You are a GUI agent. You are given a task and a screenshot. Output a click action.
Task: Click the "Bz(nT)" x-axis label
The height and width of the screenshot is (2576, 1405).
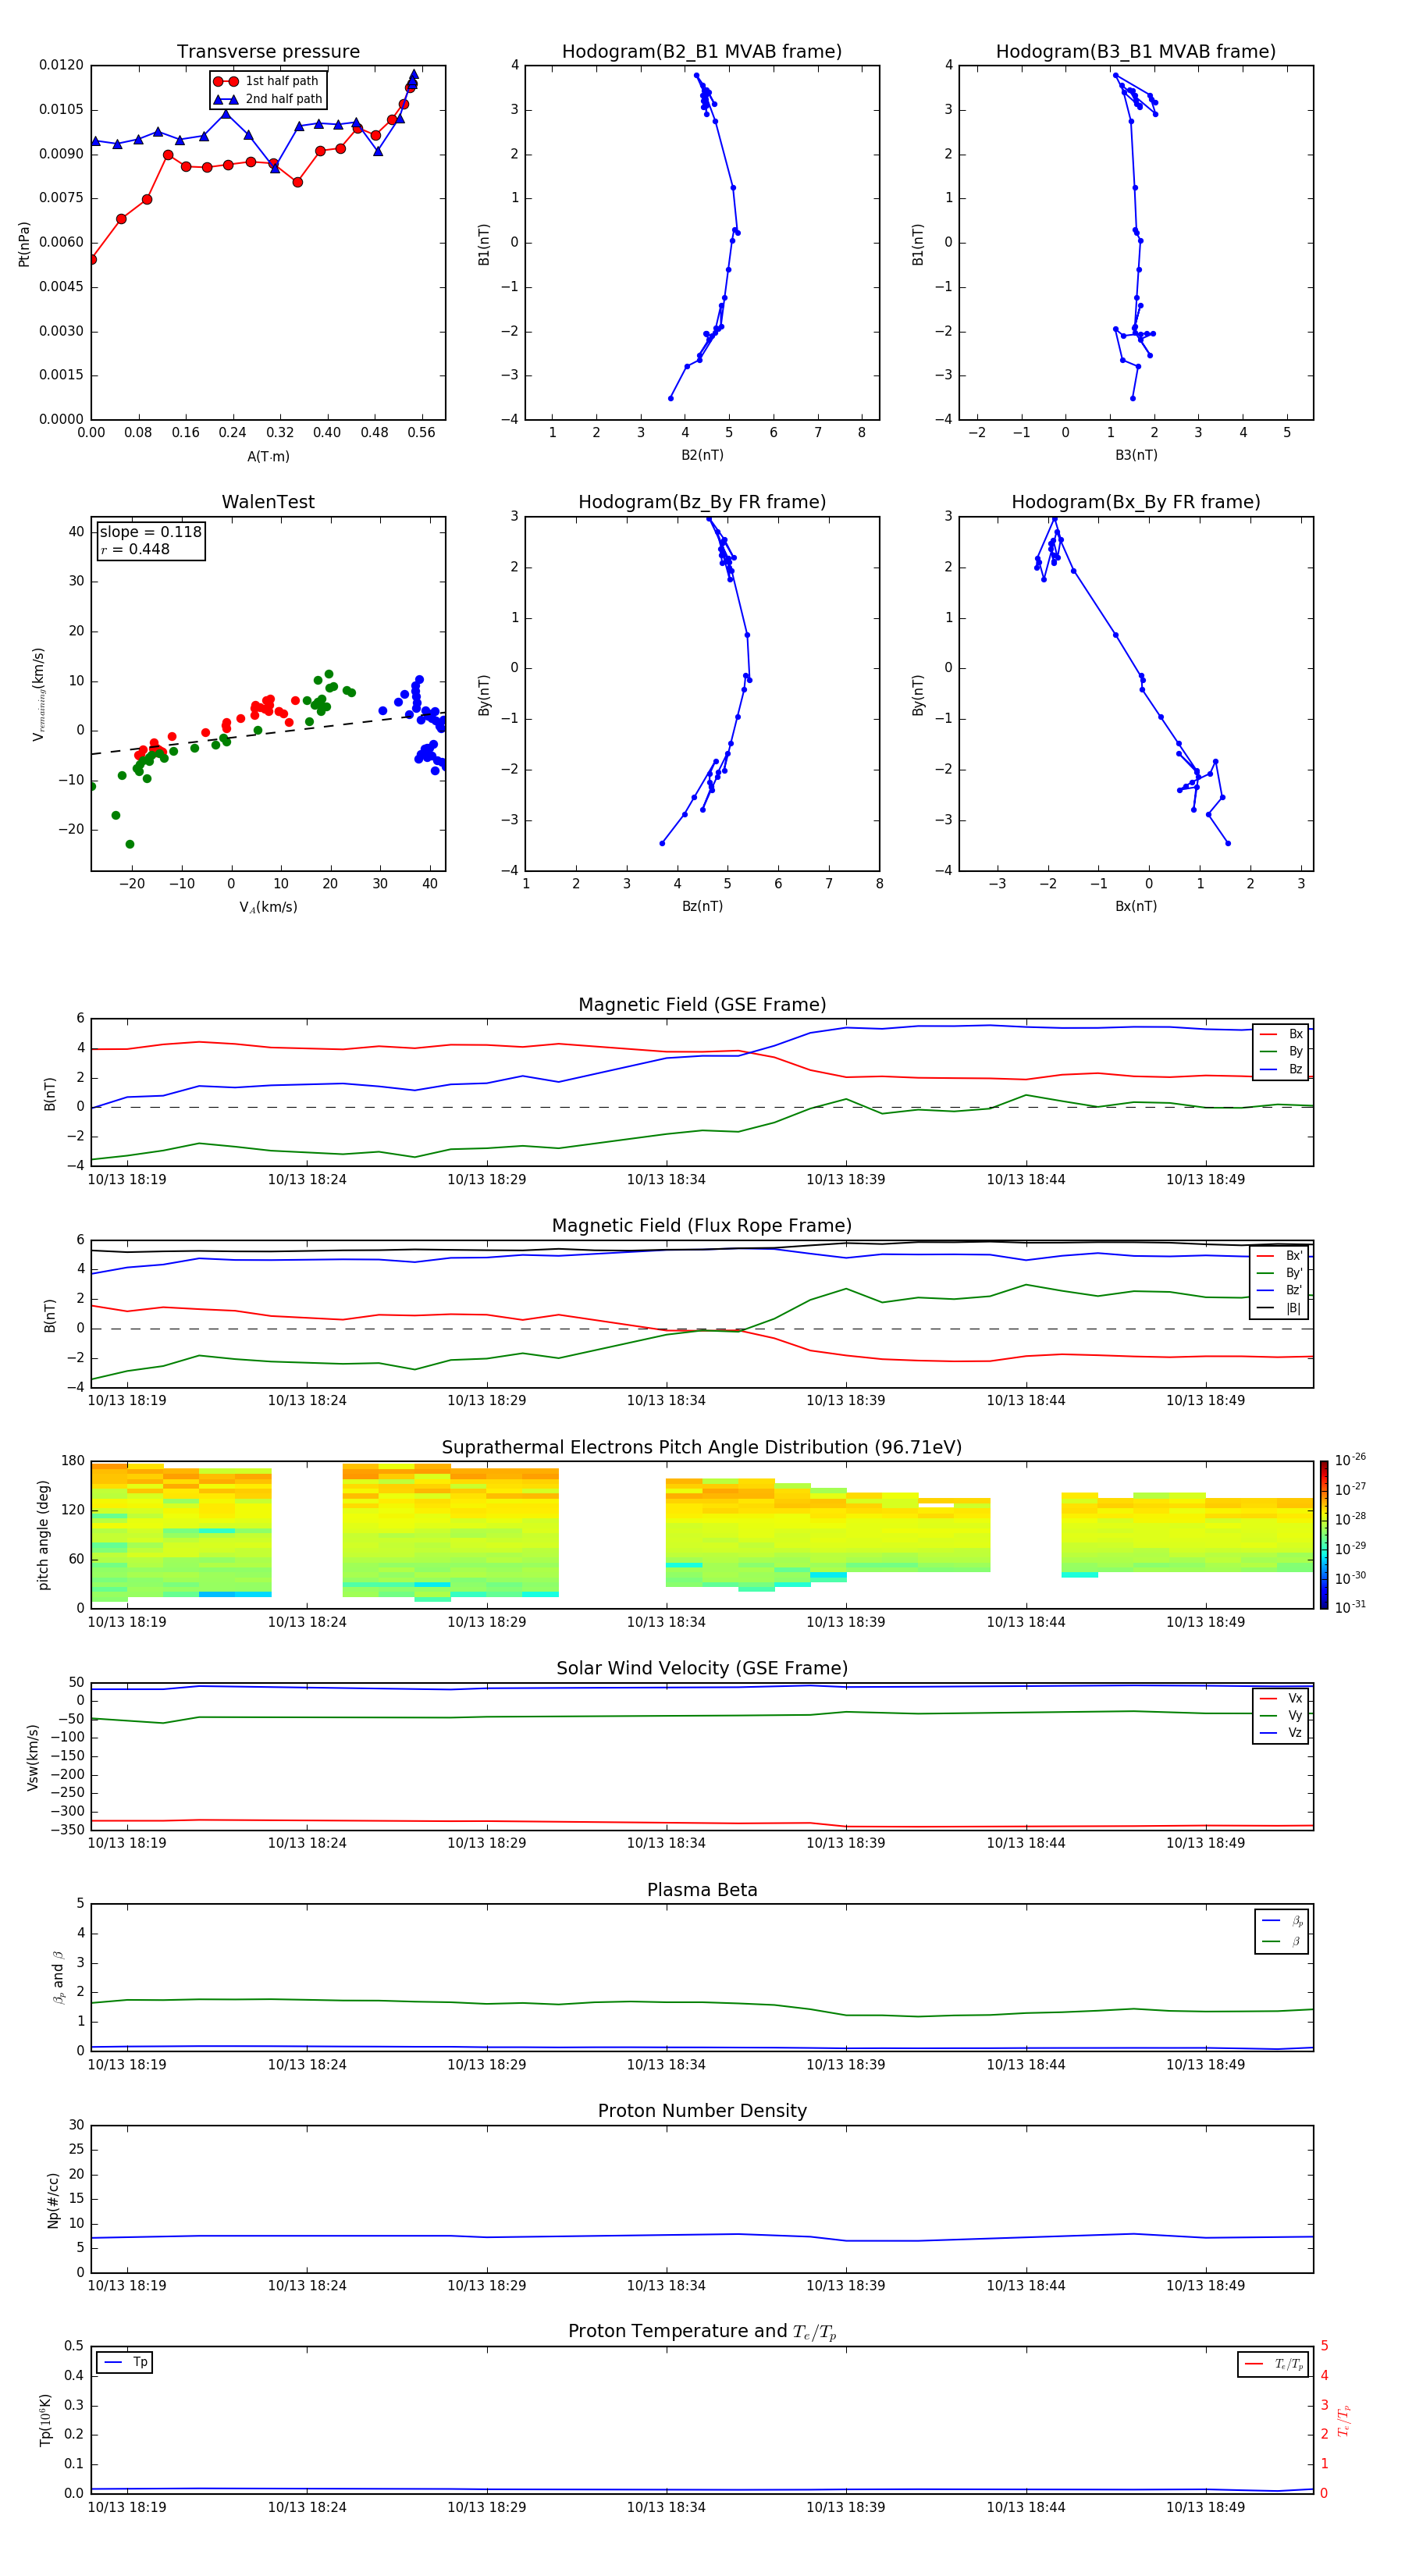(x=702, y=907)
